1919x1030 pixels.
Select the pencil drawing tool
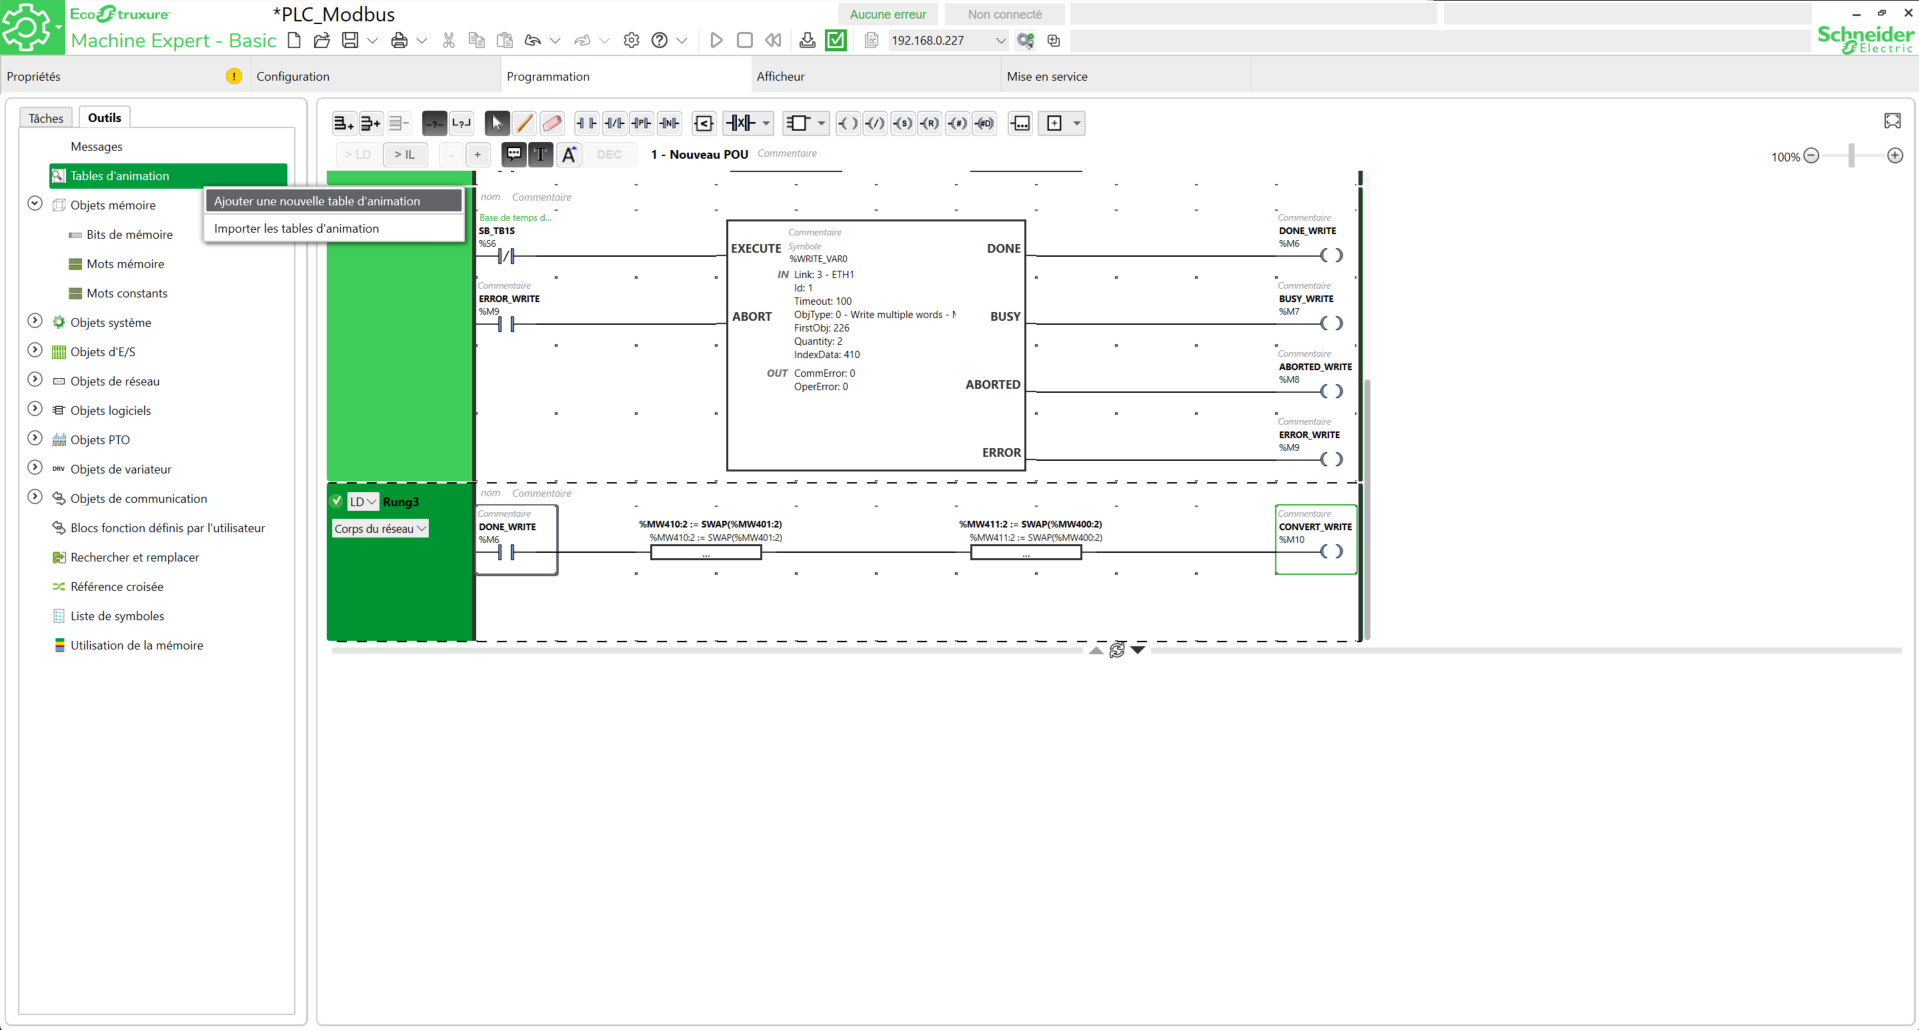(x=524, y=123)
